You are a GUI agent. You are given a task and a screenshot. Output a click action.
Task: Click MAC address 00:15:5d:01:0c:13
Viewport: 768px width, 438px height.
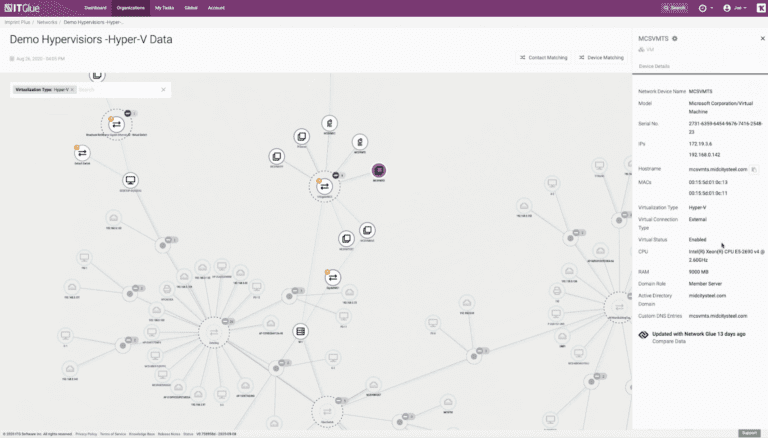pyautogui.click(x=708, y=182)
